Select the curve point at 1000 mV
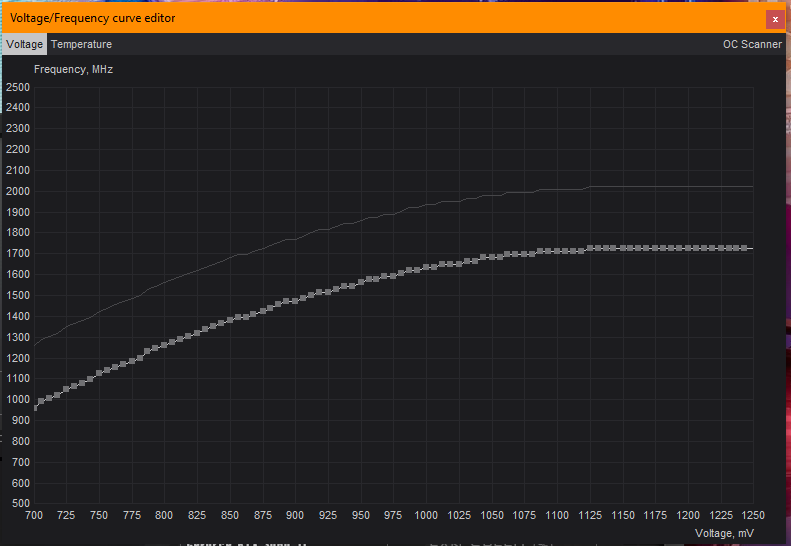Image resolution: width=791 pixels, height=546 pixels. tap(426, 267)
